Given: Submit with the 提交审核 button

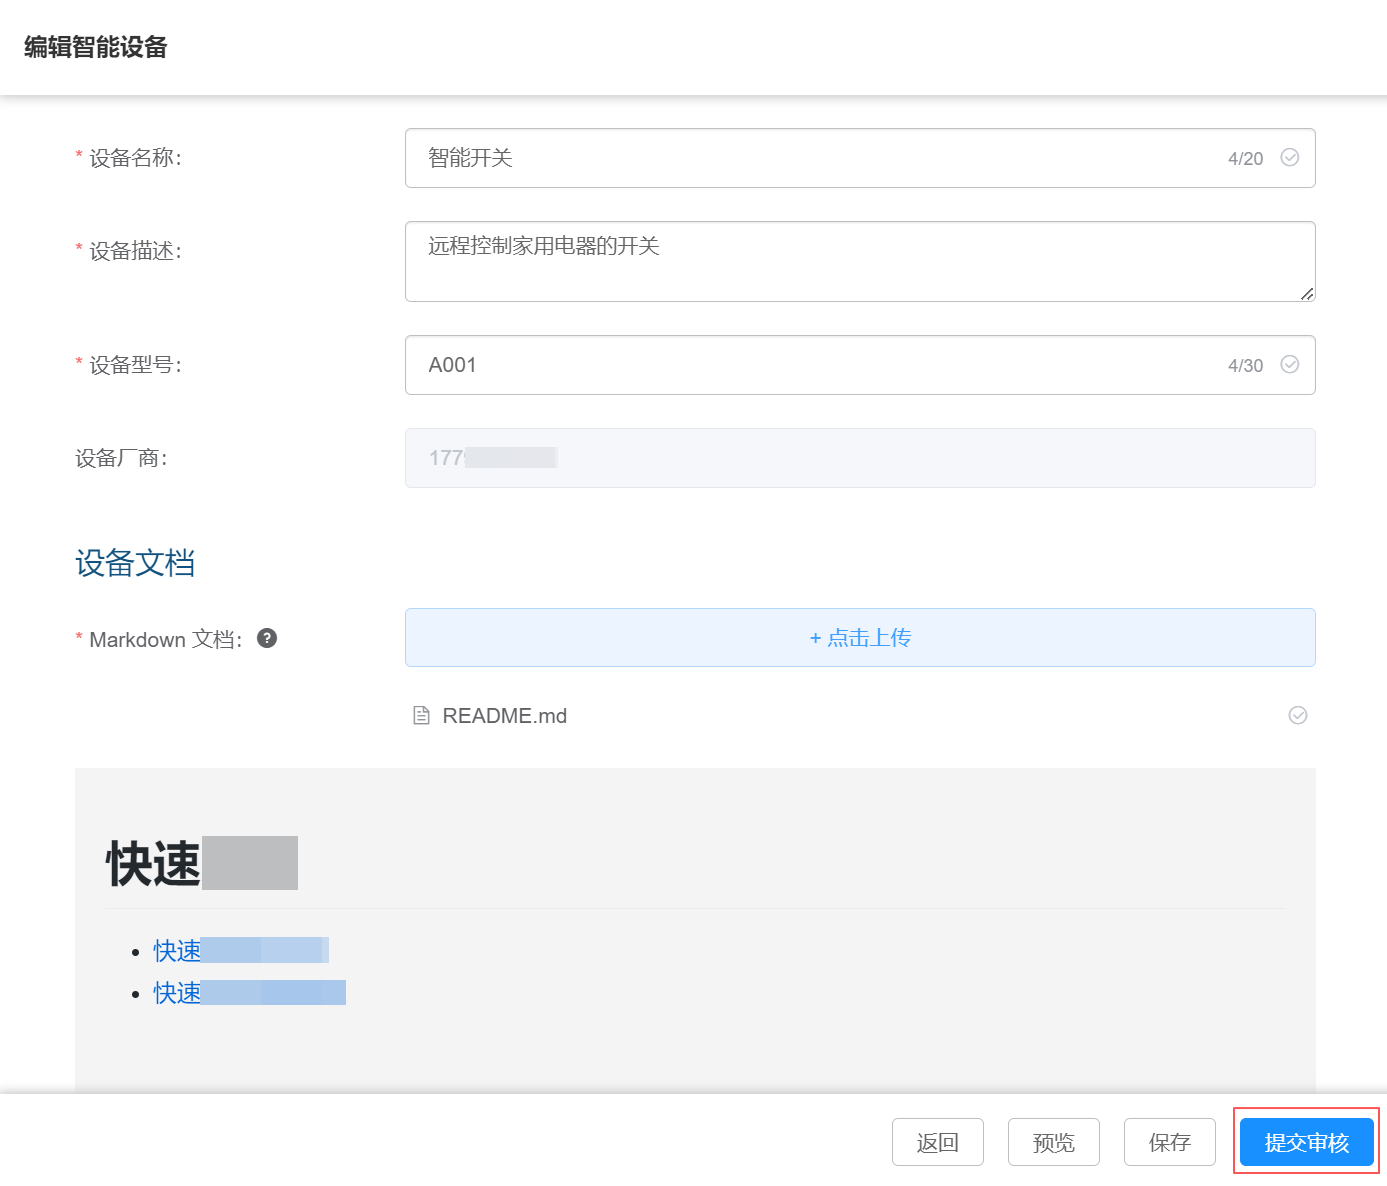Looking at the screenshot, I should click(1306, 1142).
